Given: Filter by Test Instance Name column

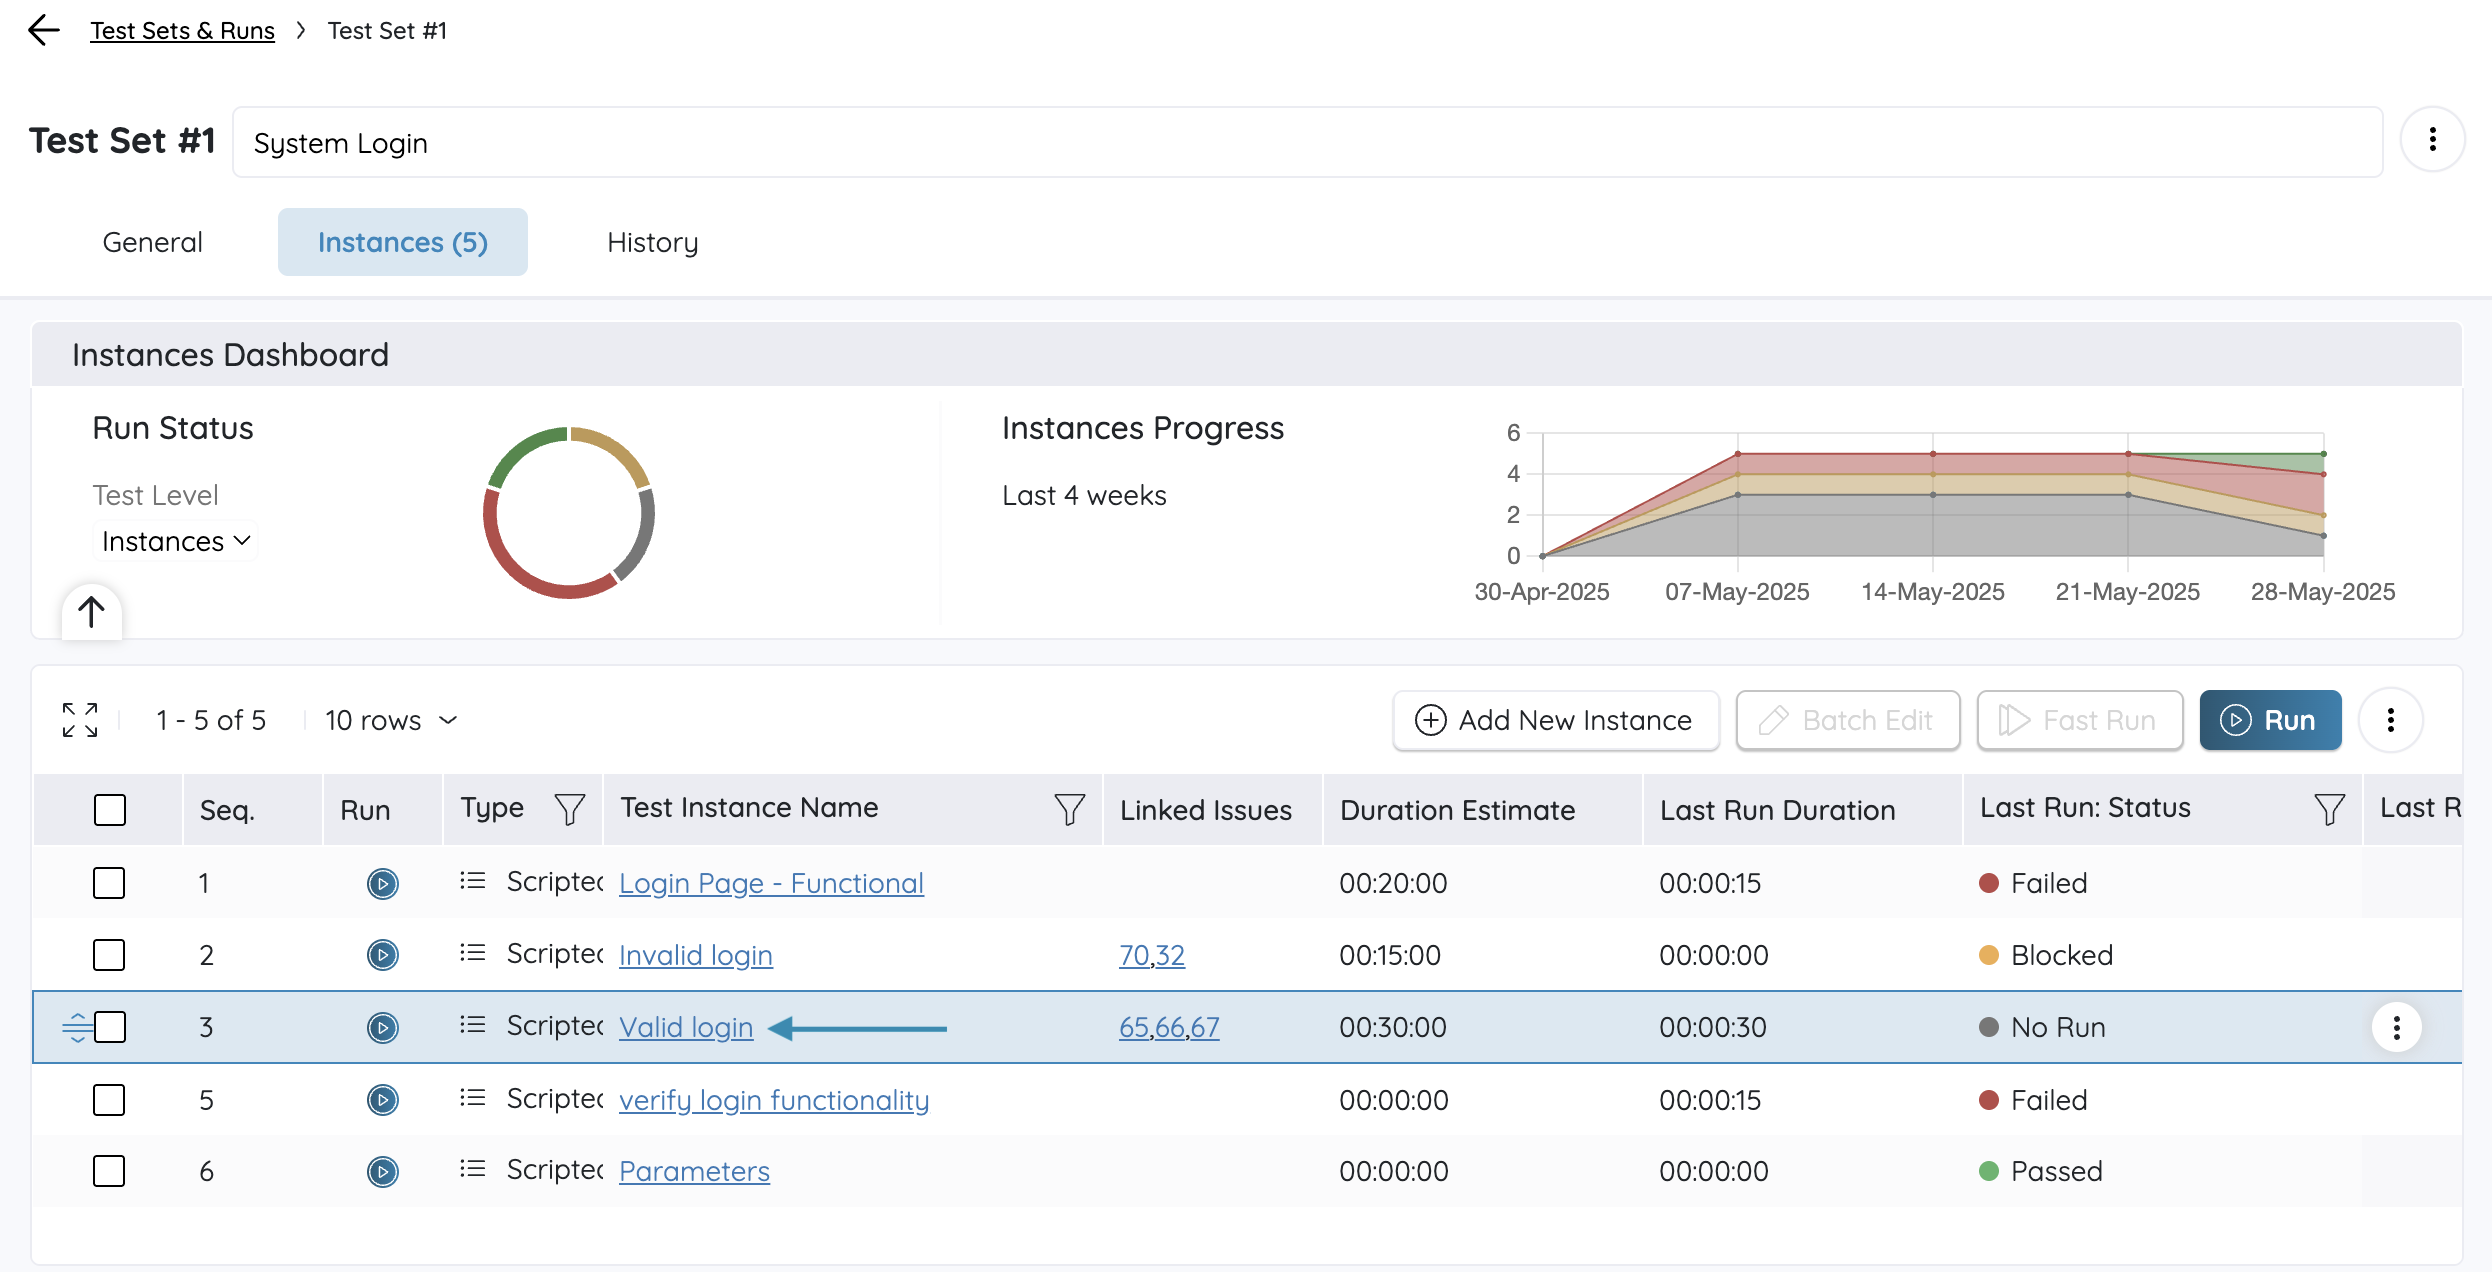Looking at the screenshot, I should (1069, 809).
